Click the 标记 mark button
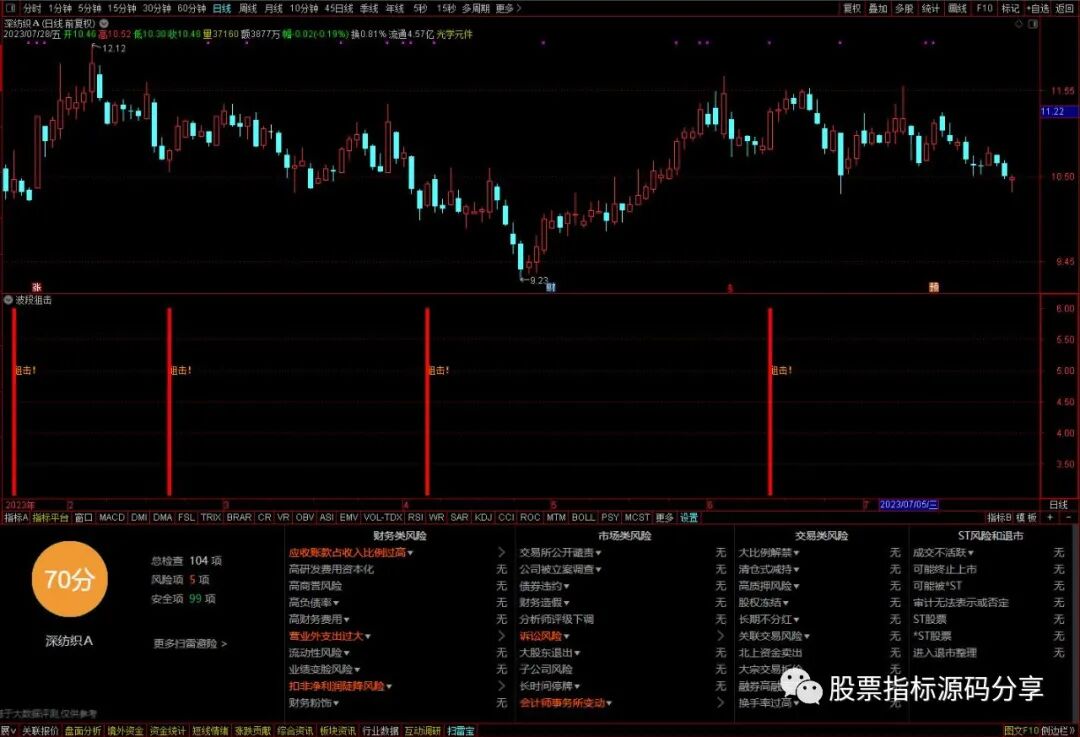1080x737 pixels. point(1010,8)
